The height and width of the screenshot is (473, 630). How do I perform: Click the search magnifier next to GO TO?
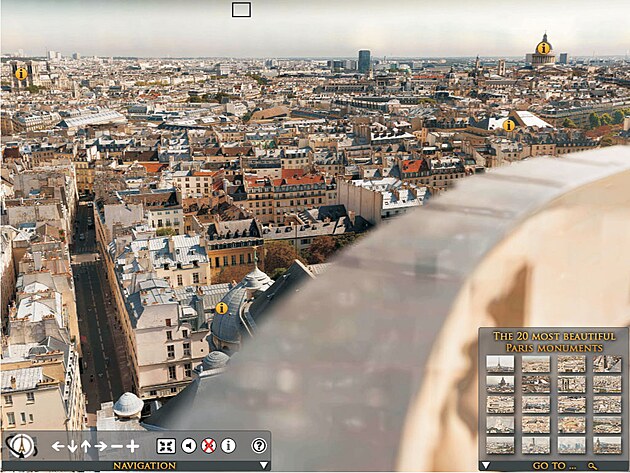[x=592, y=465]
